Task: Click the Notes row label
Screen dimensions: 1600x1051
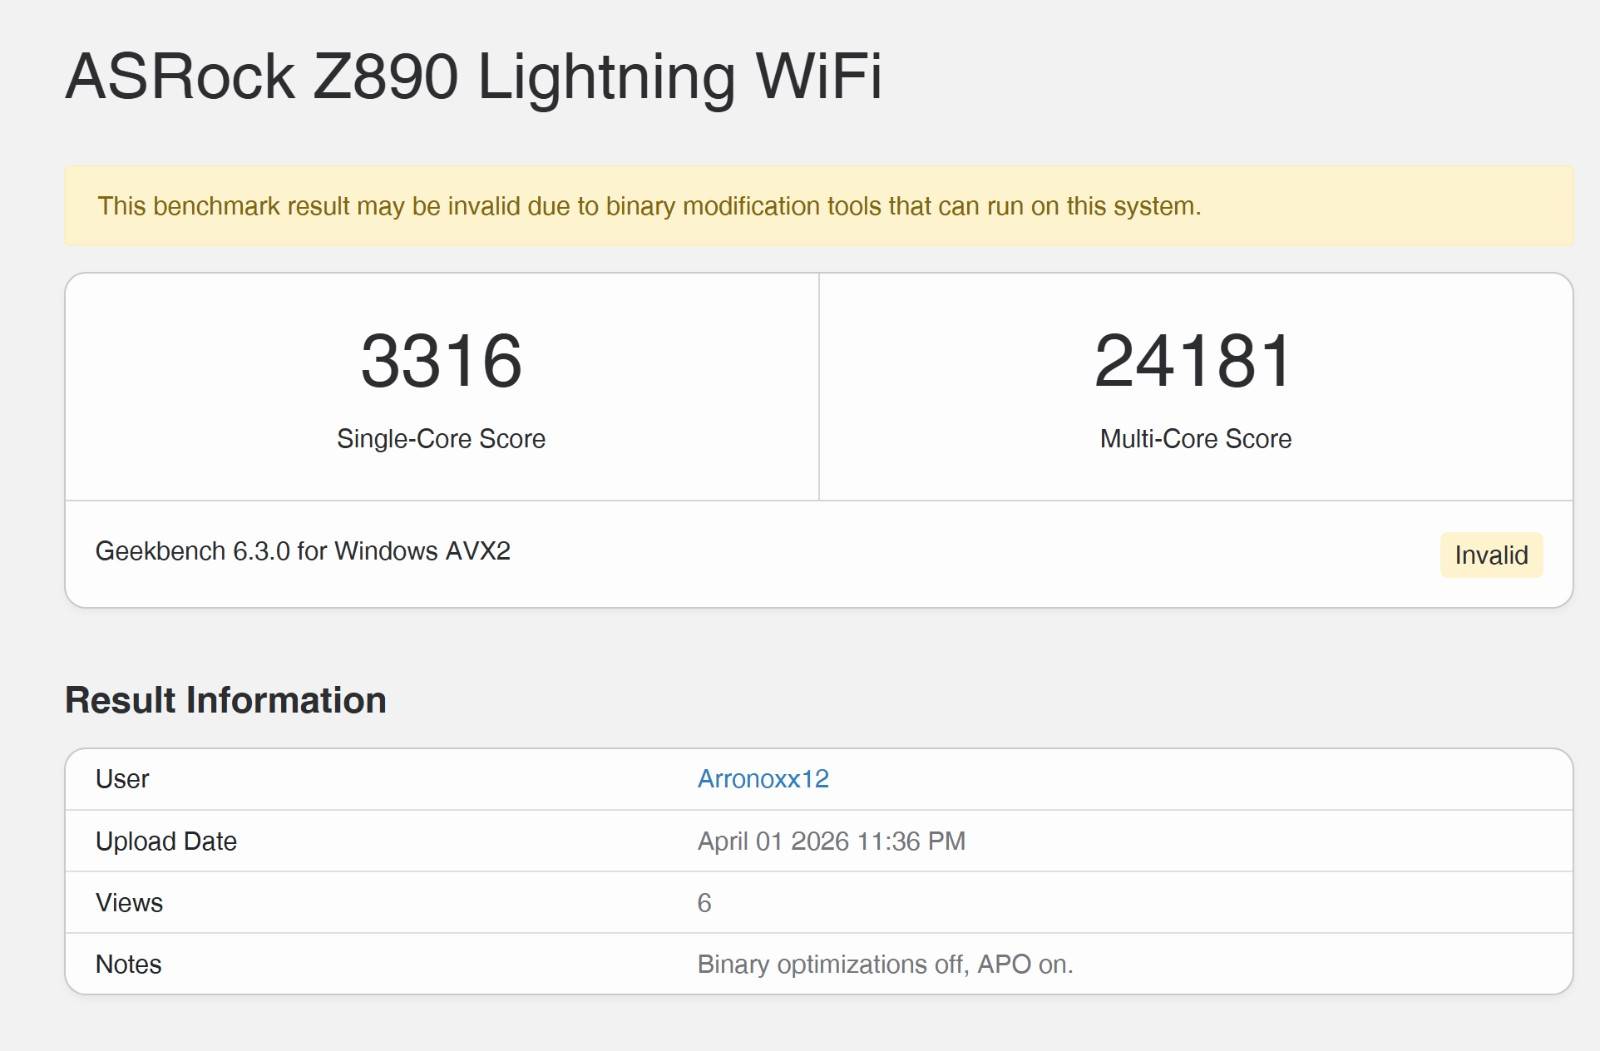Action: 128,964
